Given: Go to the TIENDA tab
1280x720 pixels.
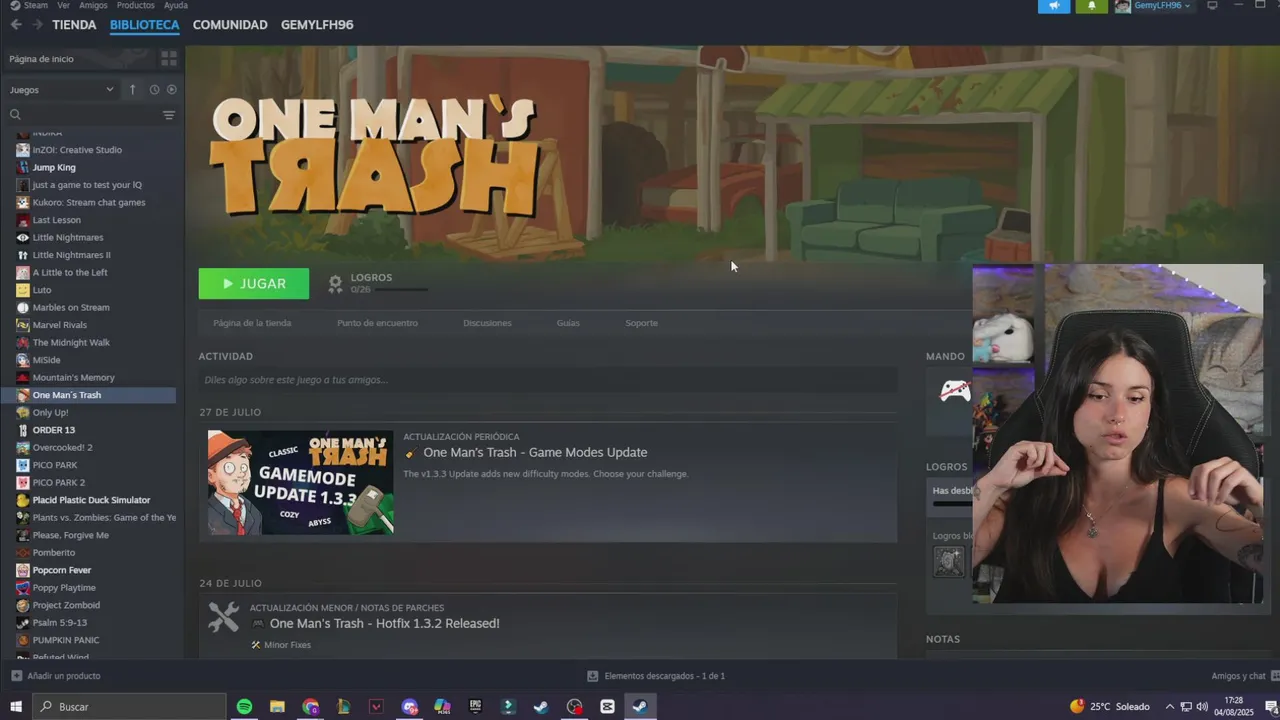Looking at the screenshot, I should click(x=74, y=25).
